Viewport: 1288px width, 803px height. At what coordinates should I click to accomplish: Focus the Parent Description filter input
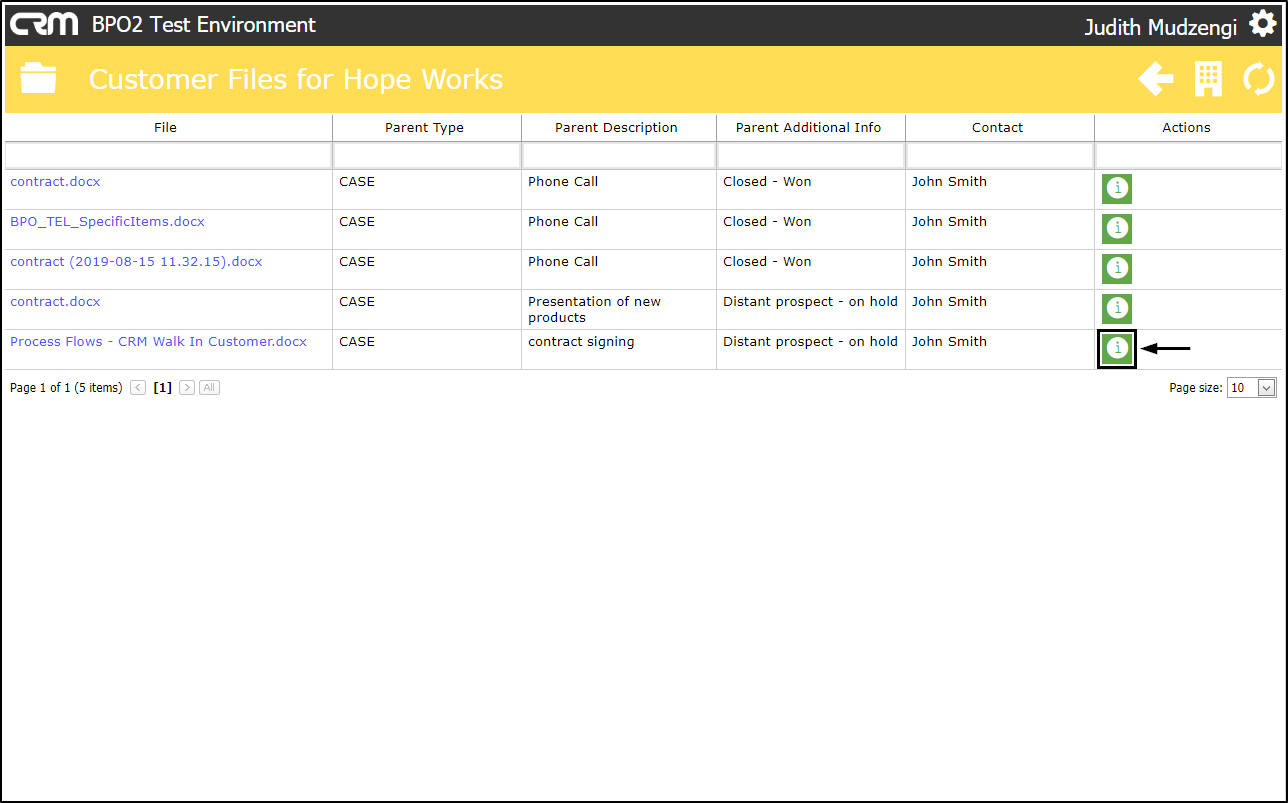coord(619,155)
